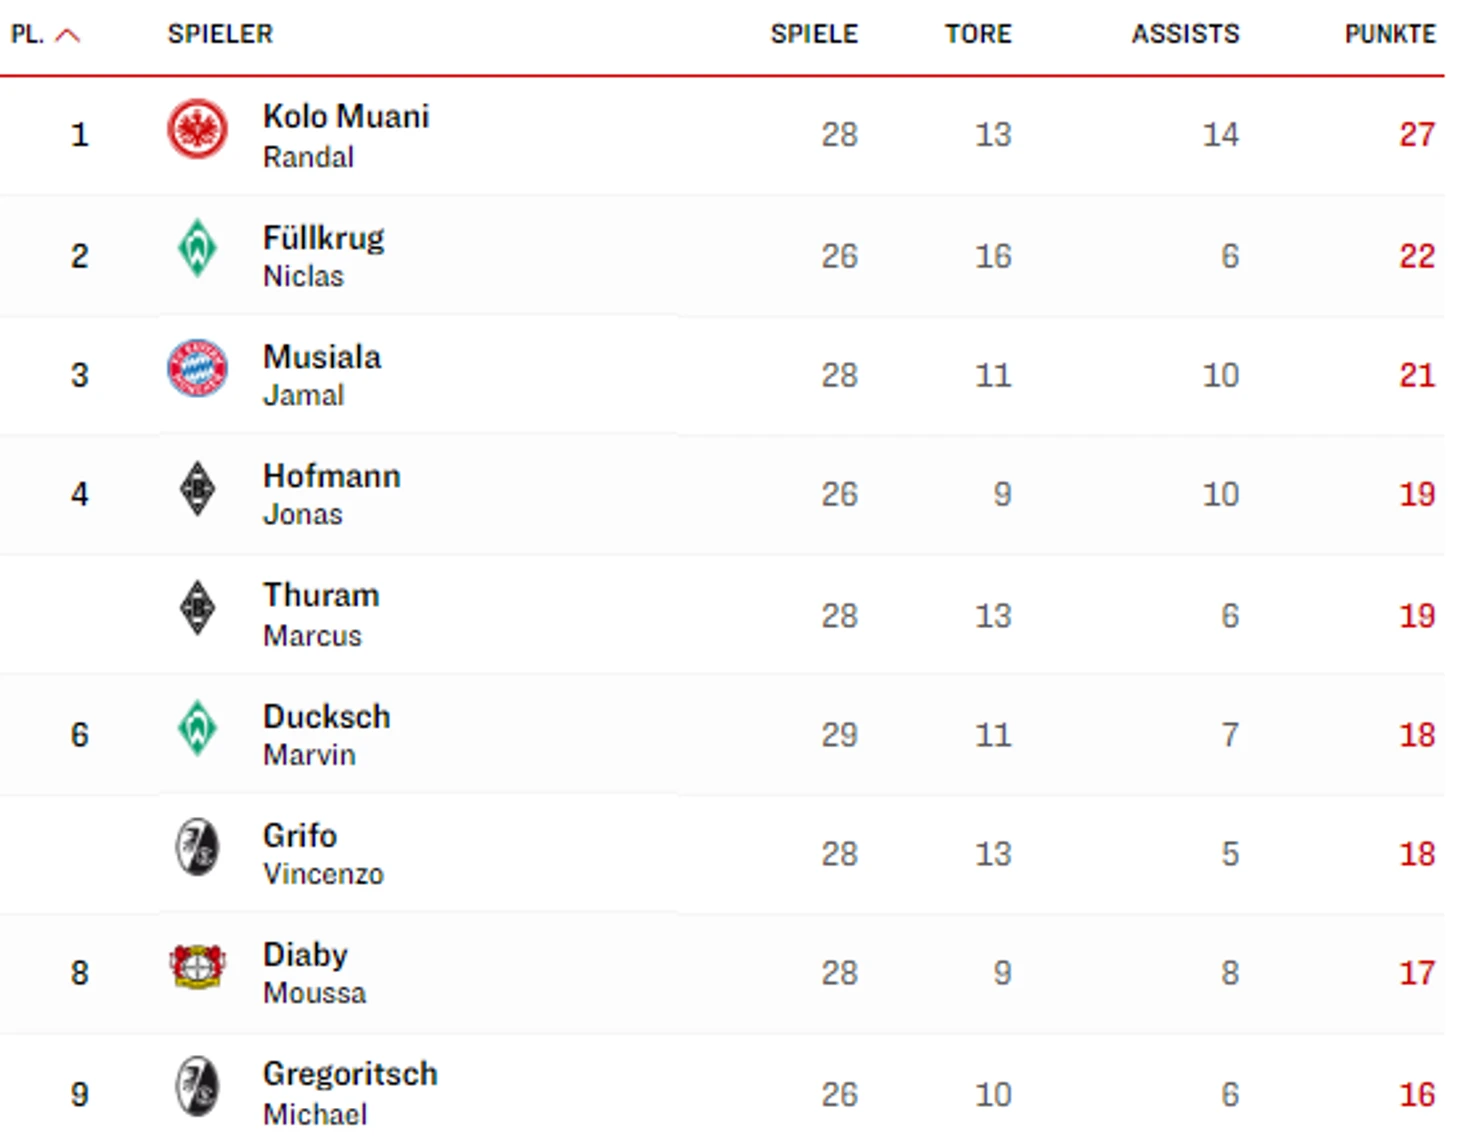
Task: Sort table by the TORE column
Action: 978,34
